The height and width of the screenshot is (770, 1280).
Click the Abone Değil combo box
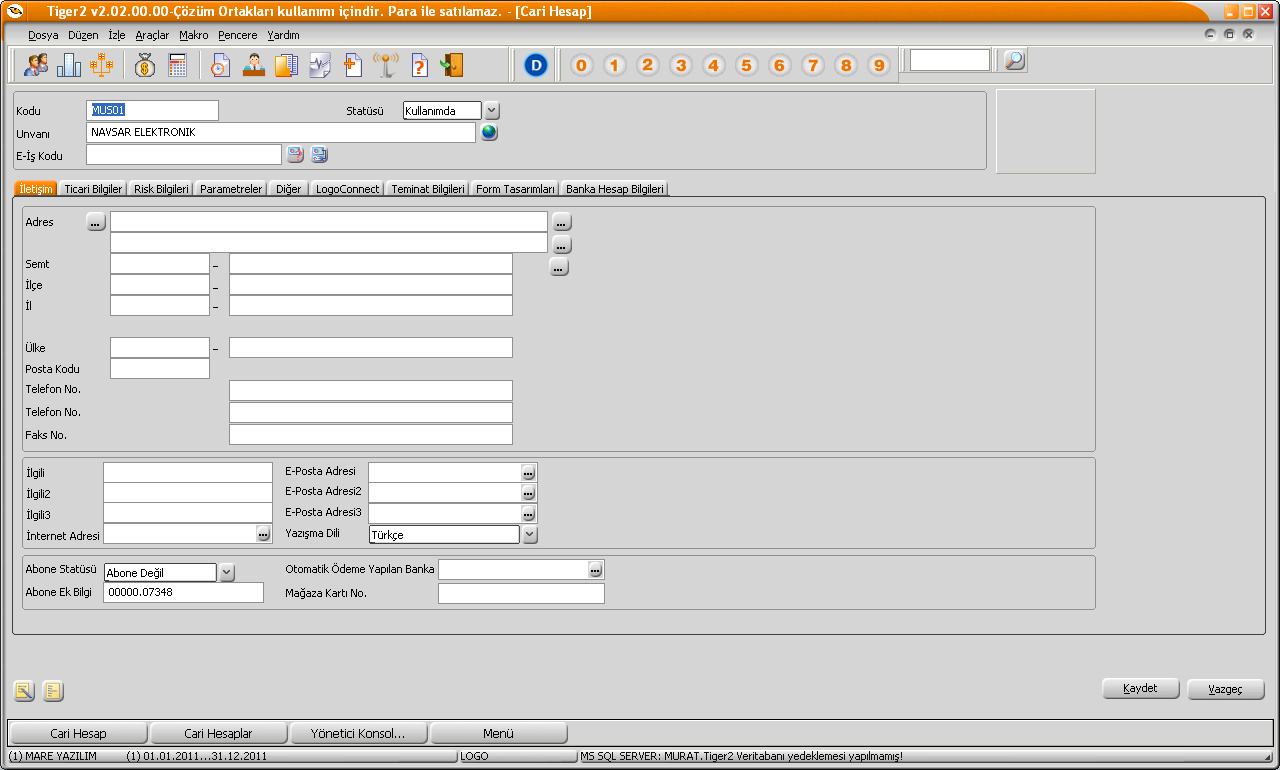160,573
